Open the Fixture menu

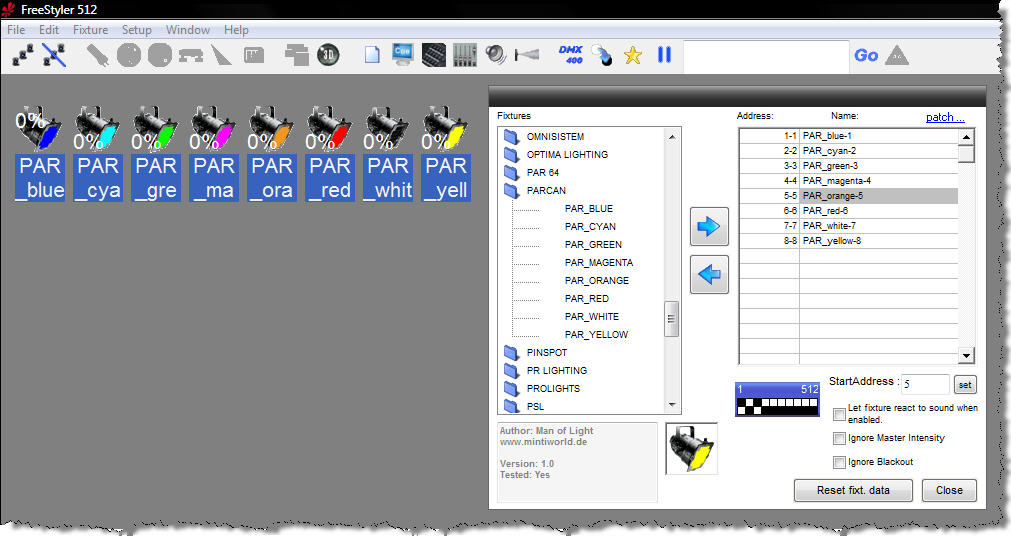[90, 30]
